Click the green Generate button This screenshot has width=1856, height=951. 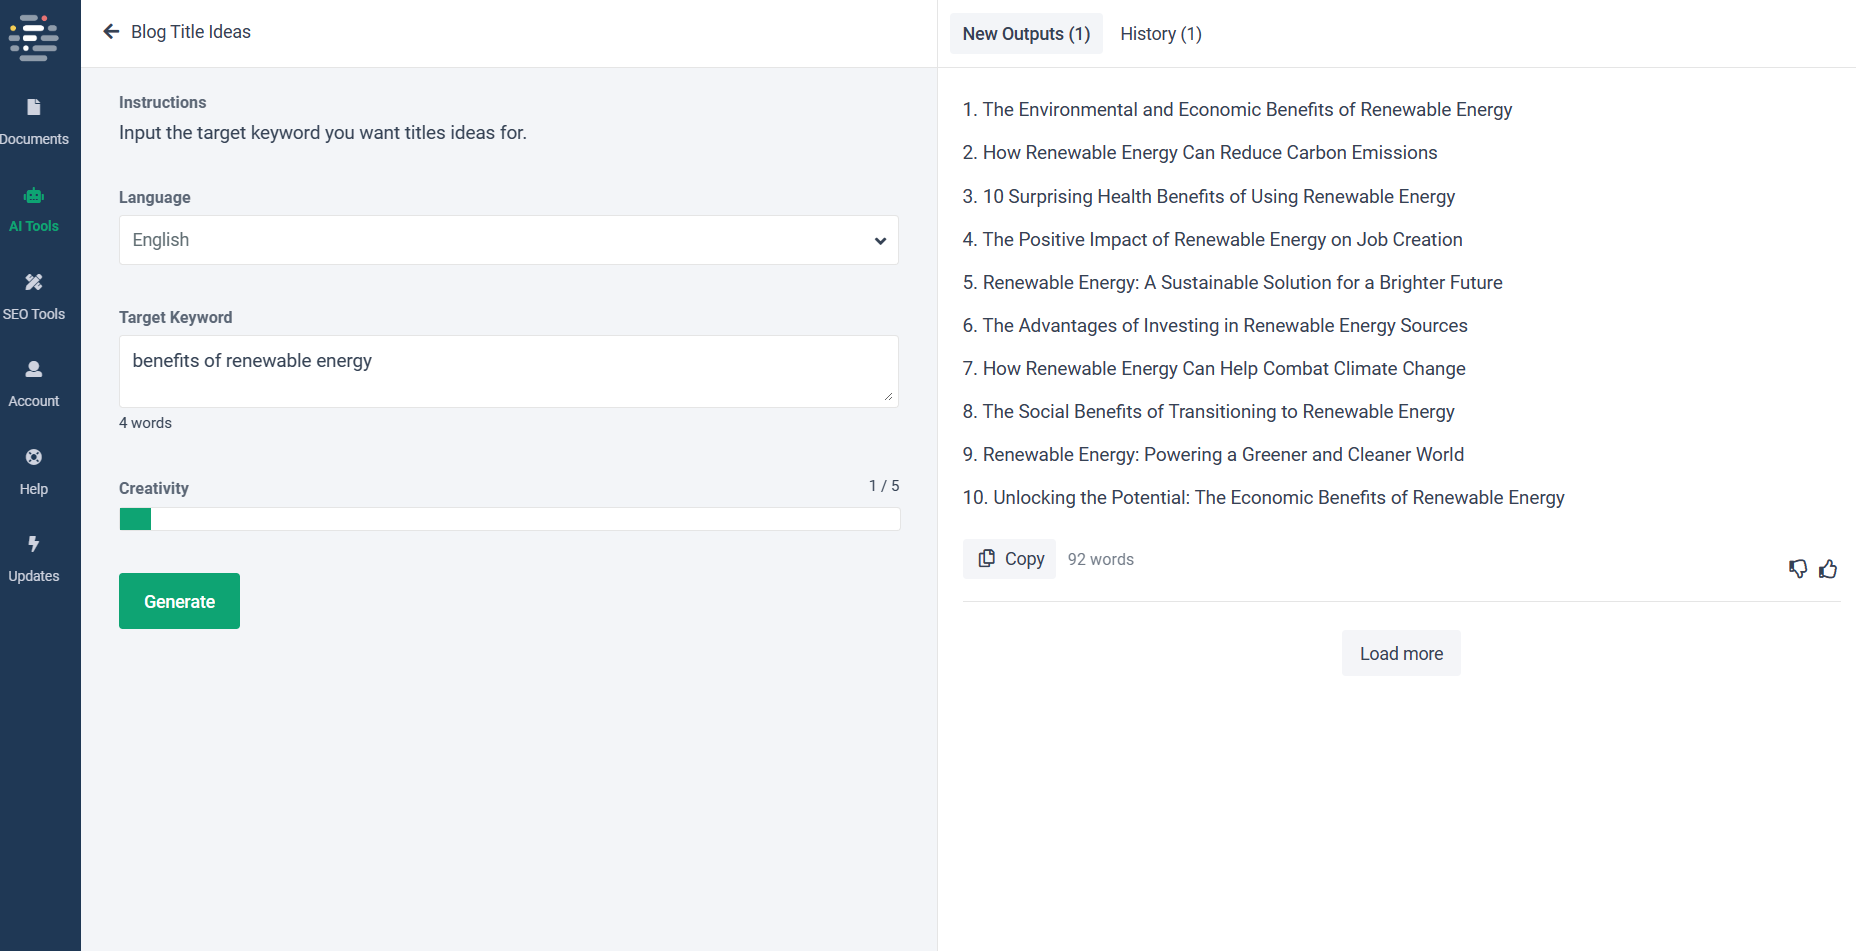click(179, 601)
